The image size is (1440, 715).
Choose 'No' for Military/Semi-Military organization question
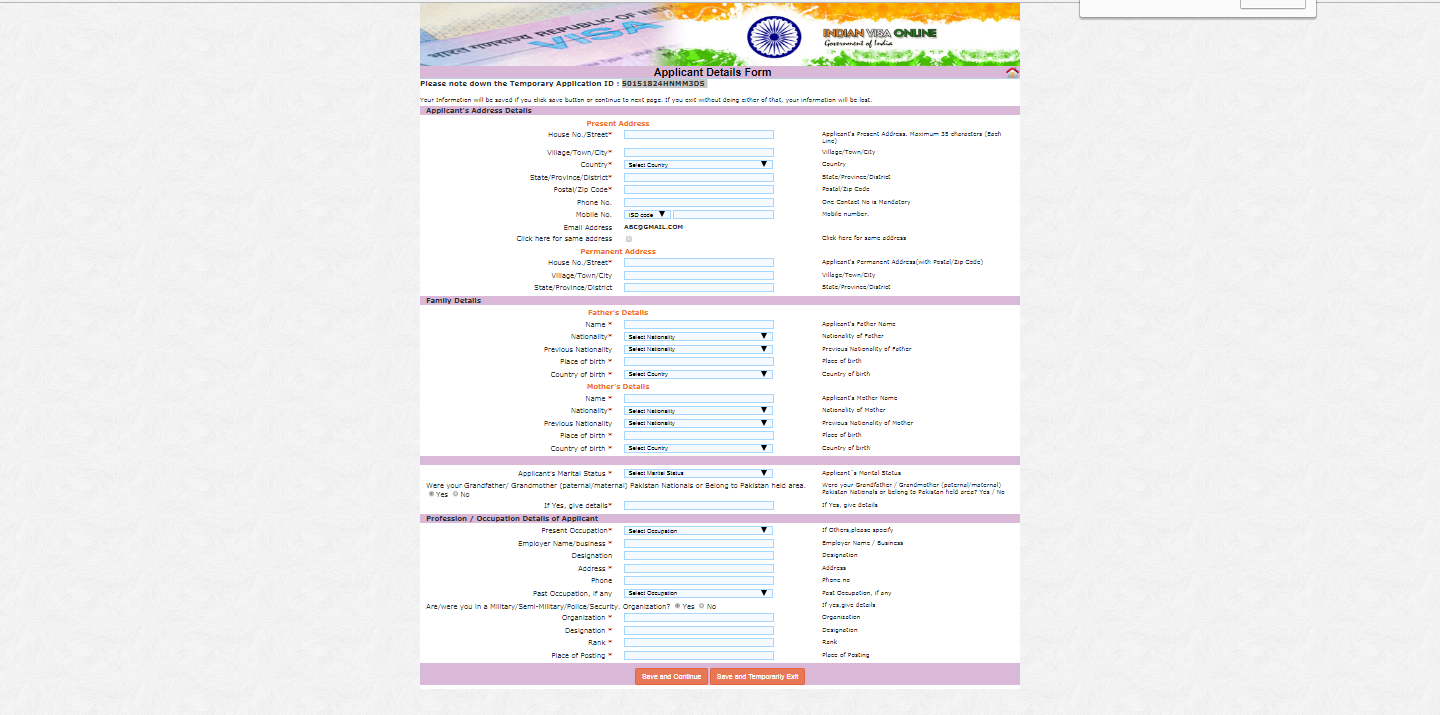coord(702,606)
